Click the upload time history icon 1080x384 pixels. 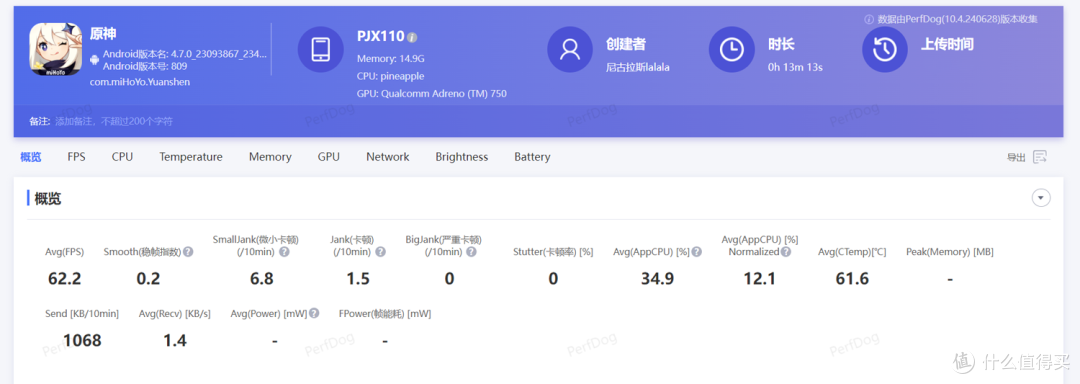tap(885, 50)
